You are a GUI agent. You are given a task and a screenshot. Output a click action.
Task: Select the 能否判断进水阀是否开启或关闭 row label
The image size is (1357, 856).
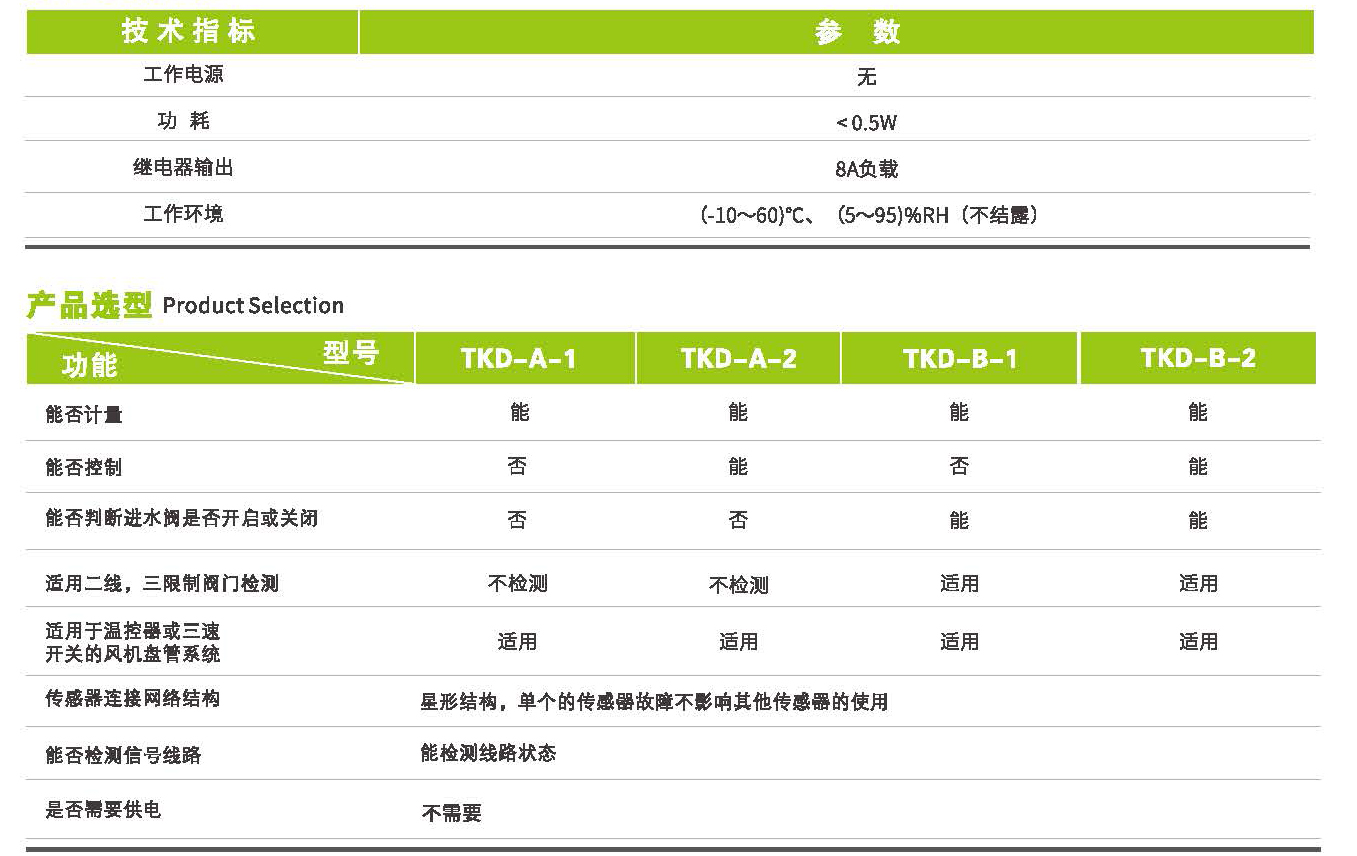pyautogui.click(x=181, y=519)
